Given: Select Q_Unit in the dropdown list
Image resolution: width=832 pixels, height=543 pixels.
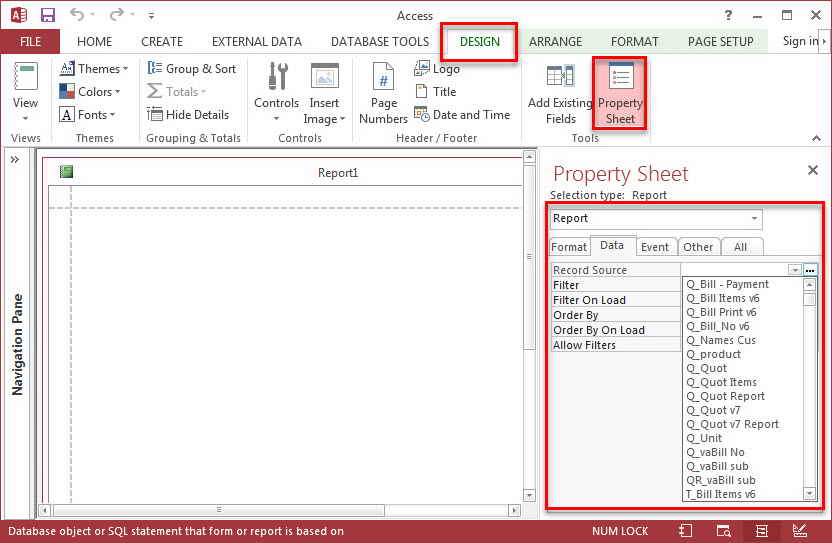Looking at the screenshot, I should pyautogui.click(x=704, y=438).
